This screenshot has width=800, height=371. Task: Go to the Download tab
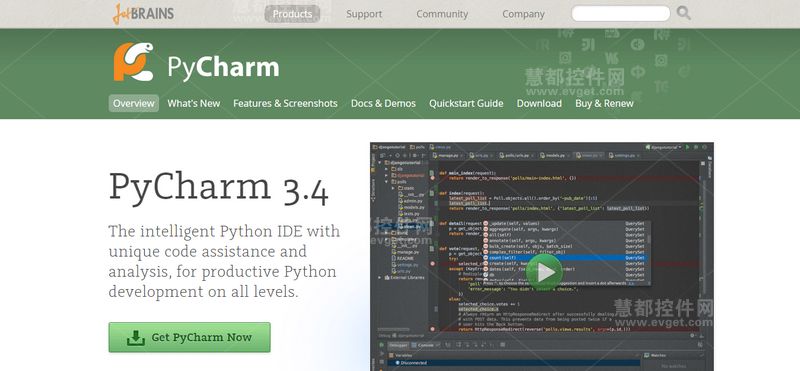click(539, 103)
